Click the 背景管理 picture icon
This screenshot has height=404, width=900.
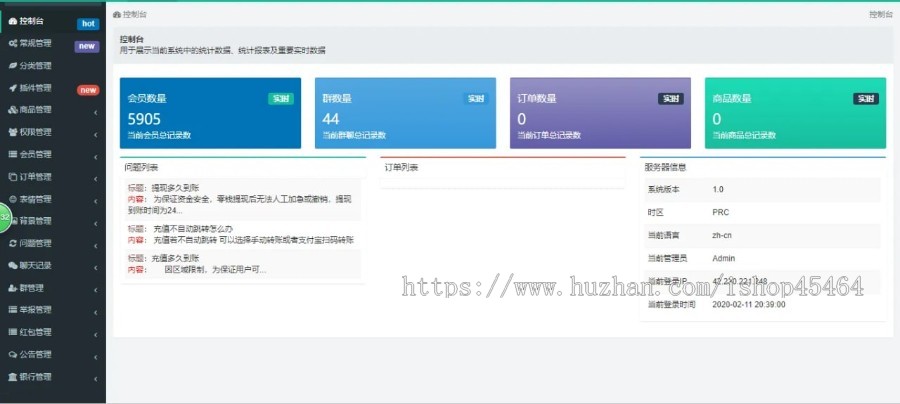pyautogui.click(x=14, y=221)
